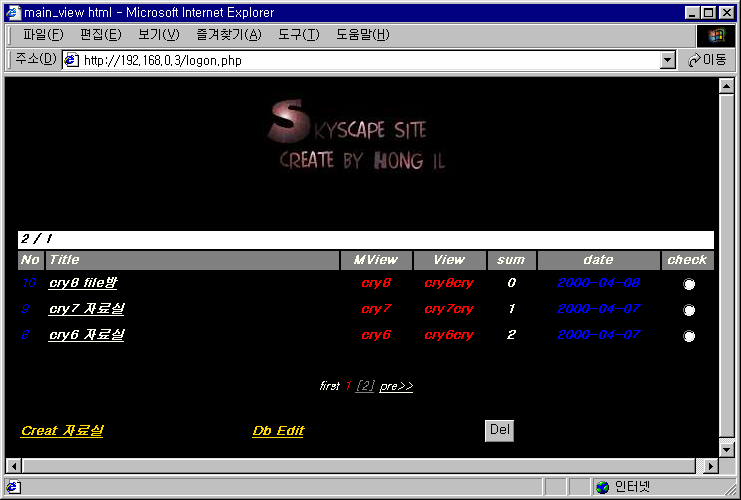Click the 2 / 1 page counter text
741x500 pixels.
pyautogui.click(x=36, y=239)
